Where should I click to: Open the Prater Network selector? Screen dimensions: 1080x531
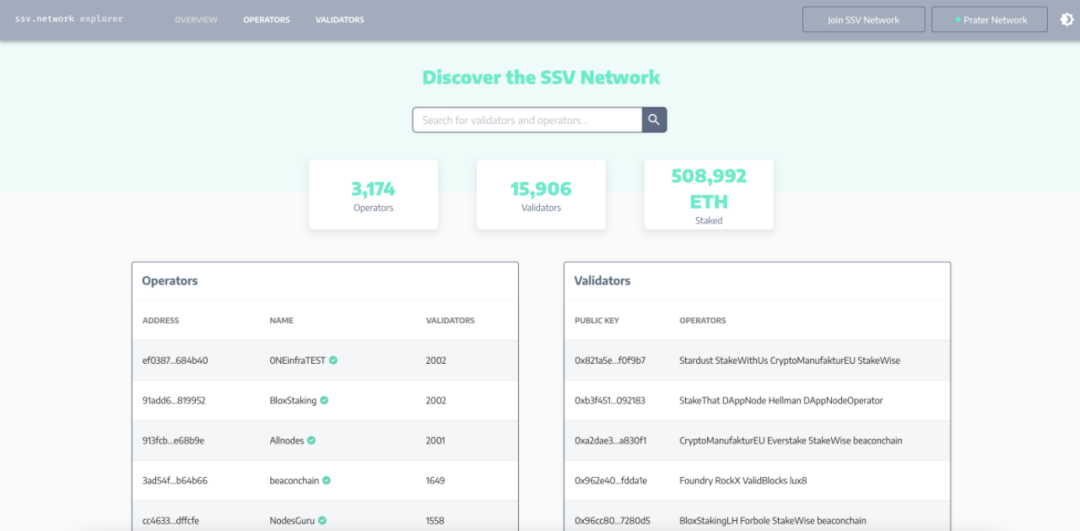tap(989, 20)
